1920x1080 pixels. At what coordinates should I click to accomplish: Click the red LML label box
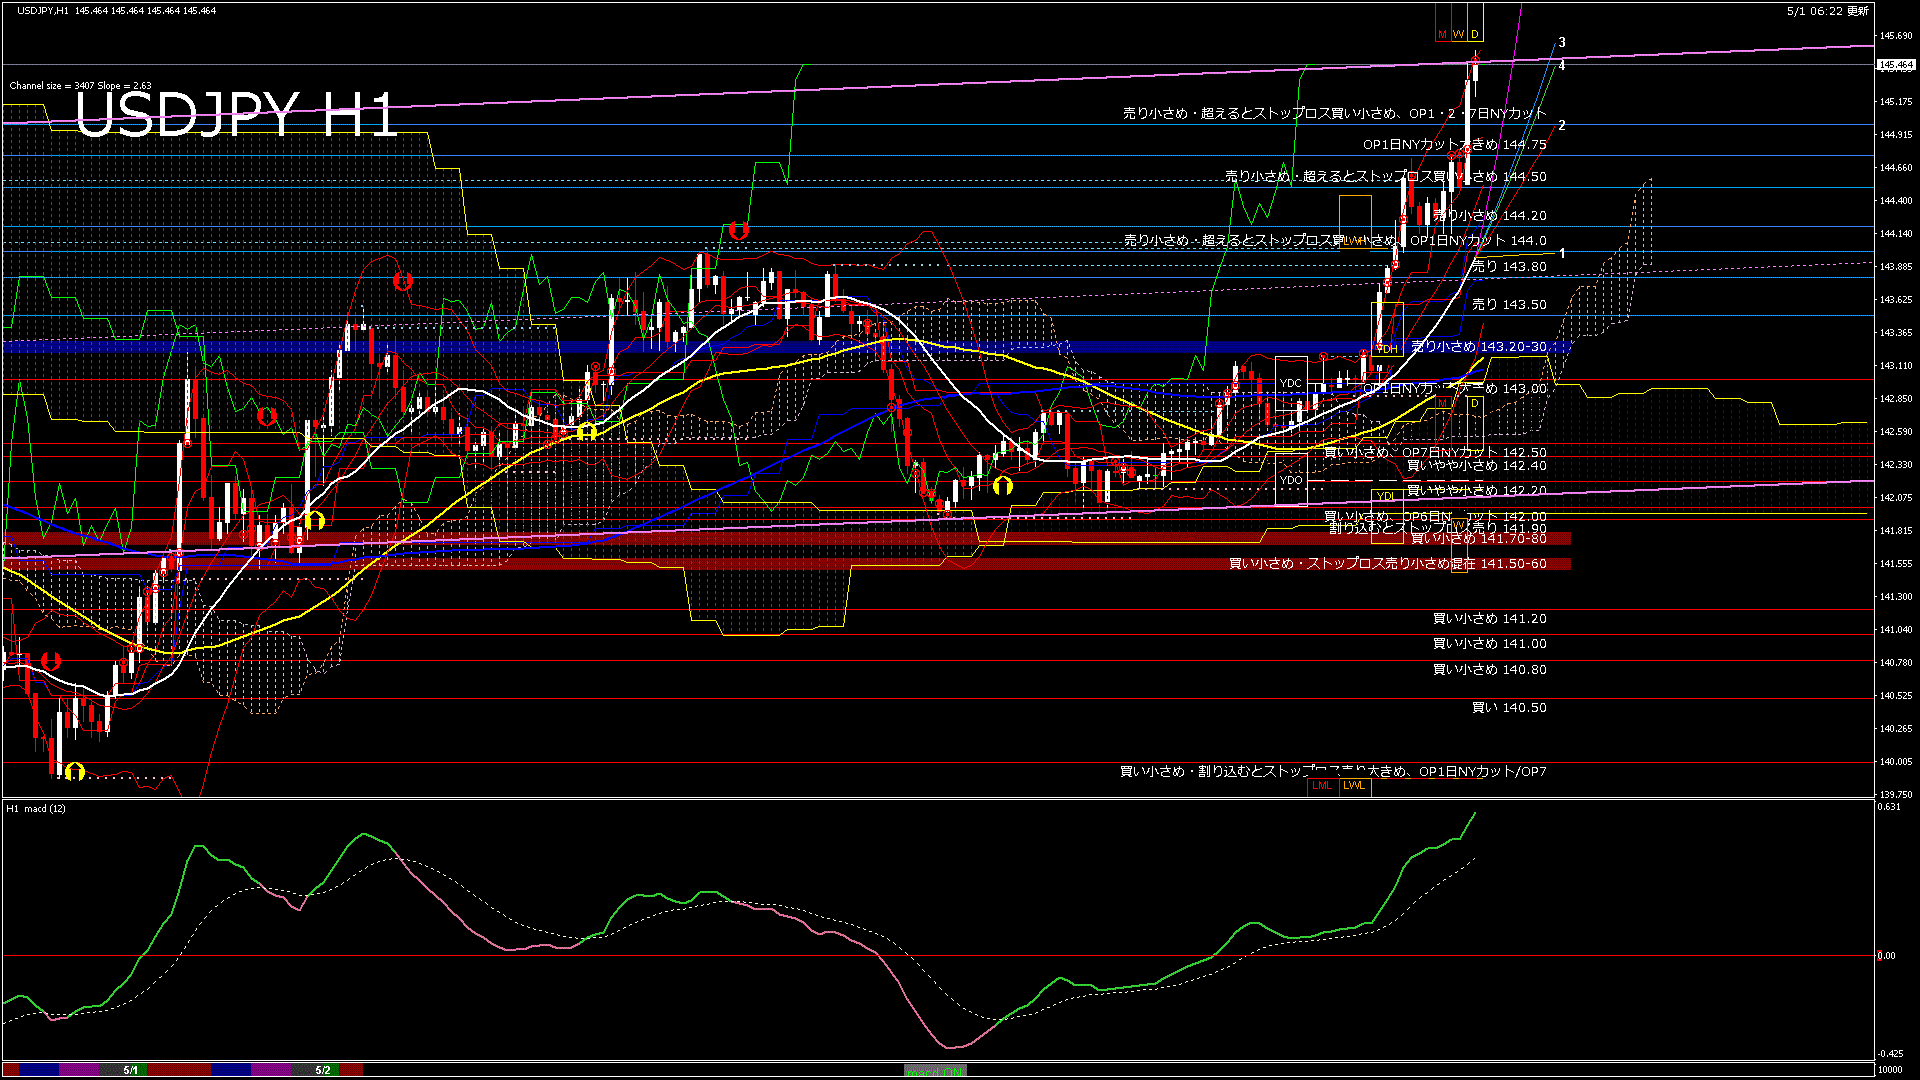click(1322, 786)
